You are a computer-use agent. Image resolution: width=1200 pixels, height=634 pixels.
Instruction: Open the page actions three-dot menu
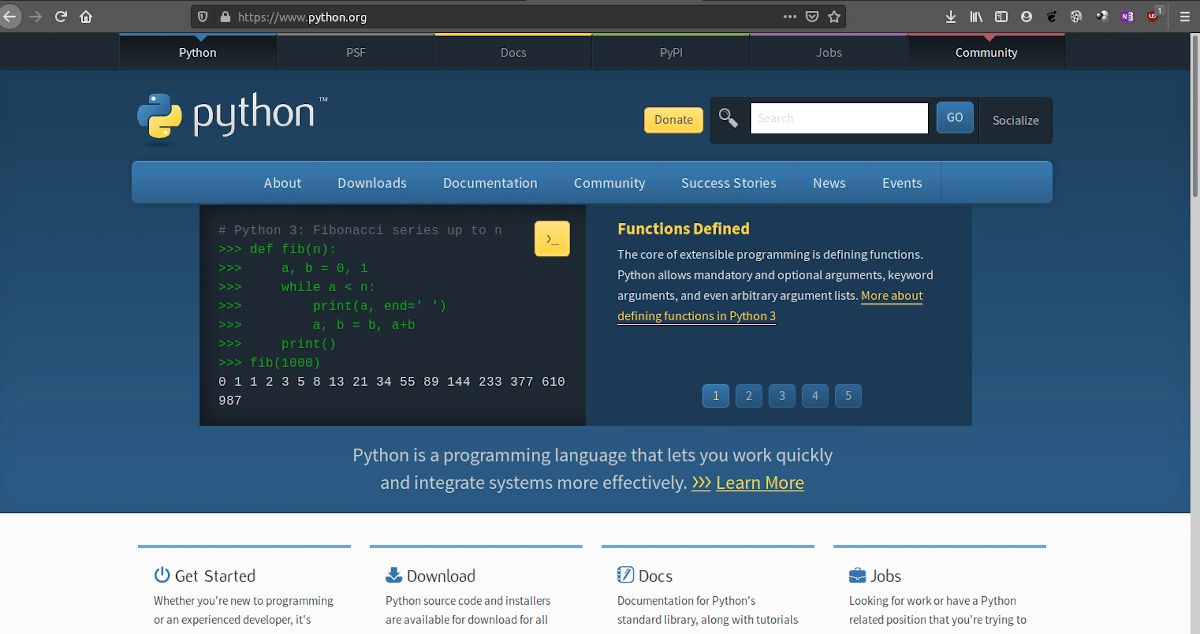pos(790,16)
